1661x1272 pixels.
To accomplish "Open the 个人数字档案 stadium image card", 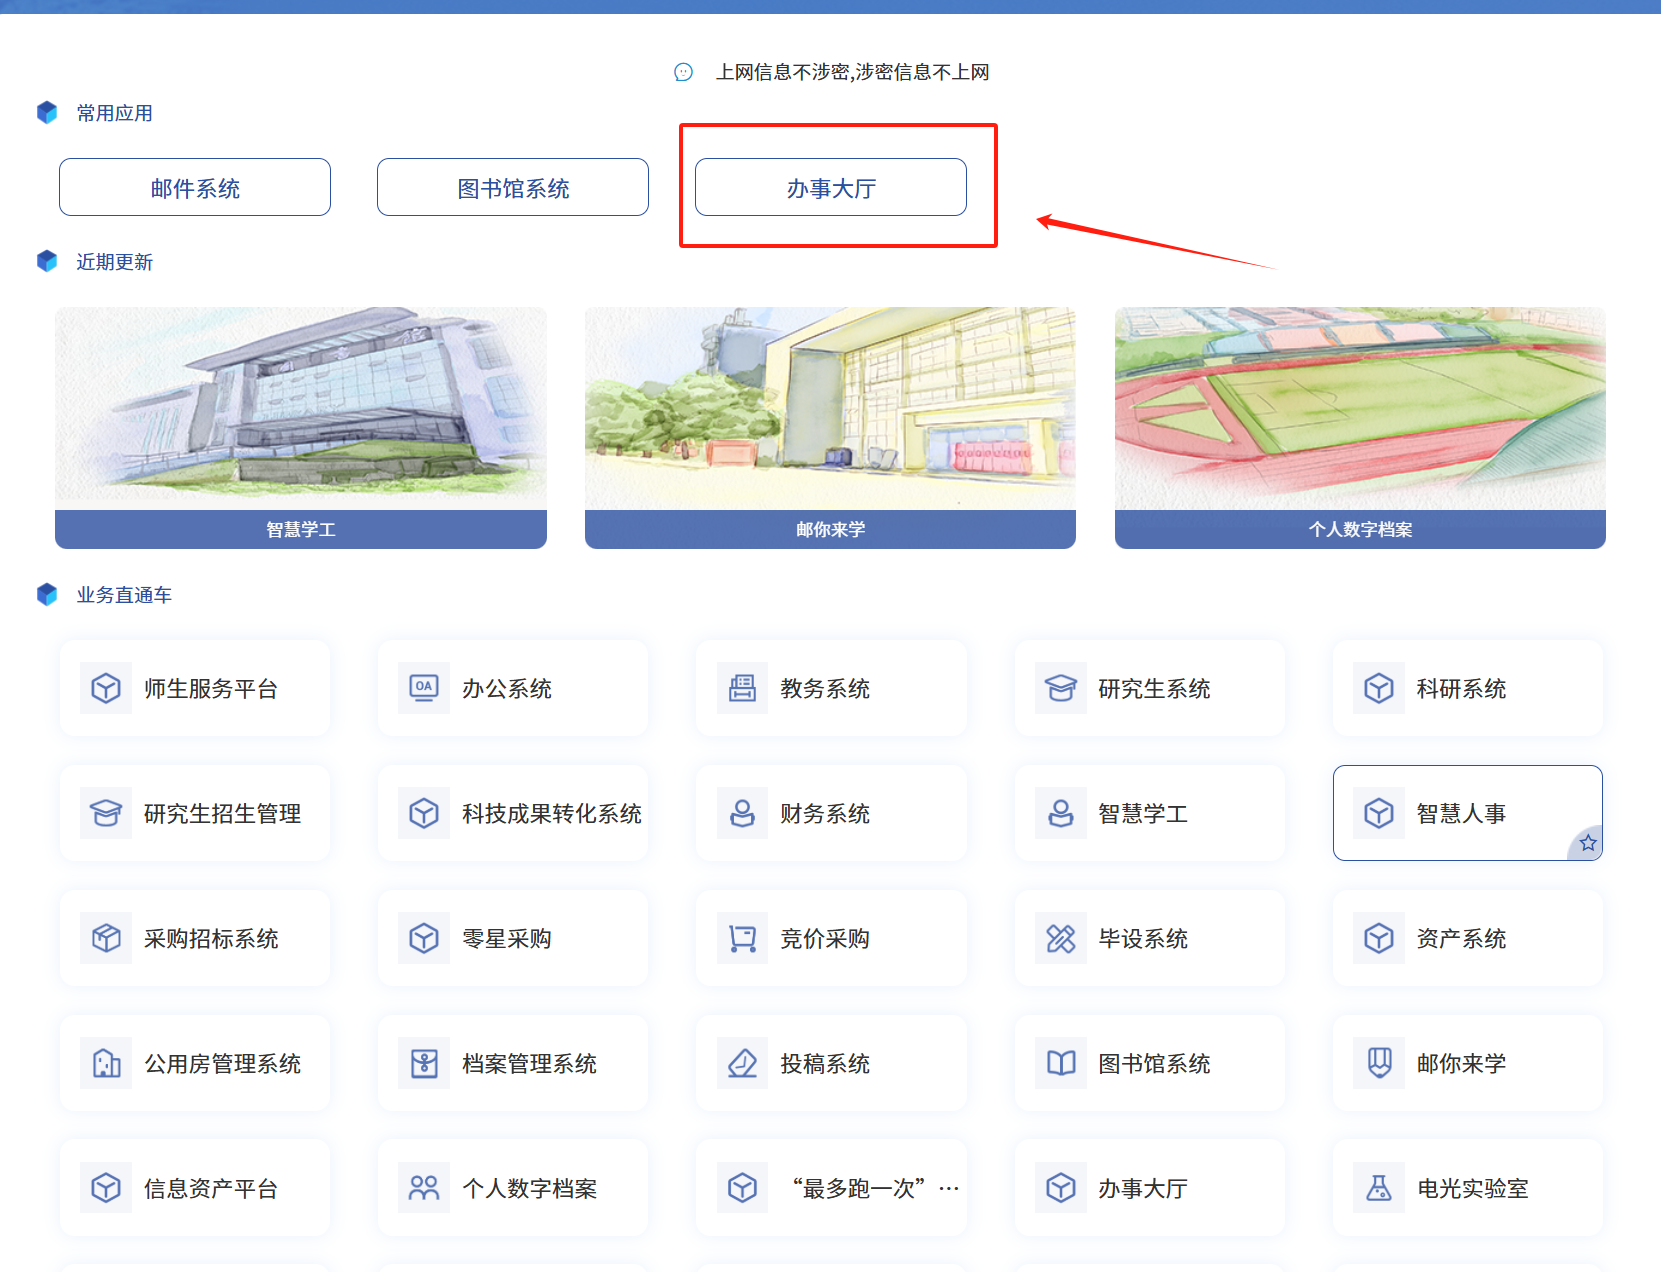I will pos(1360,410).
